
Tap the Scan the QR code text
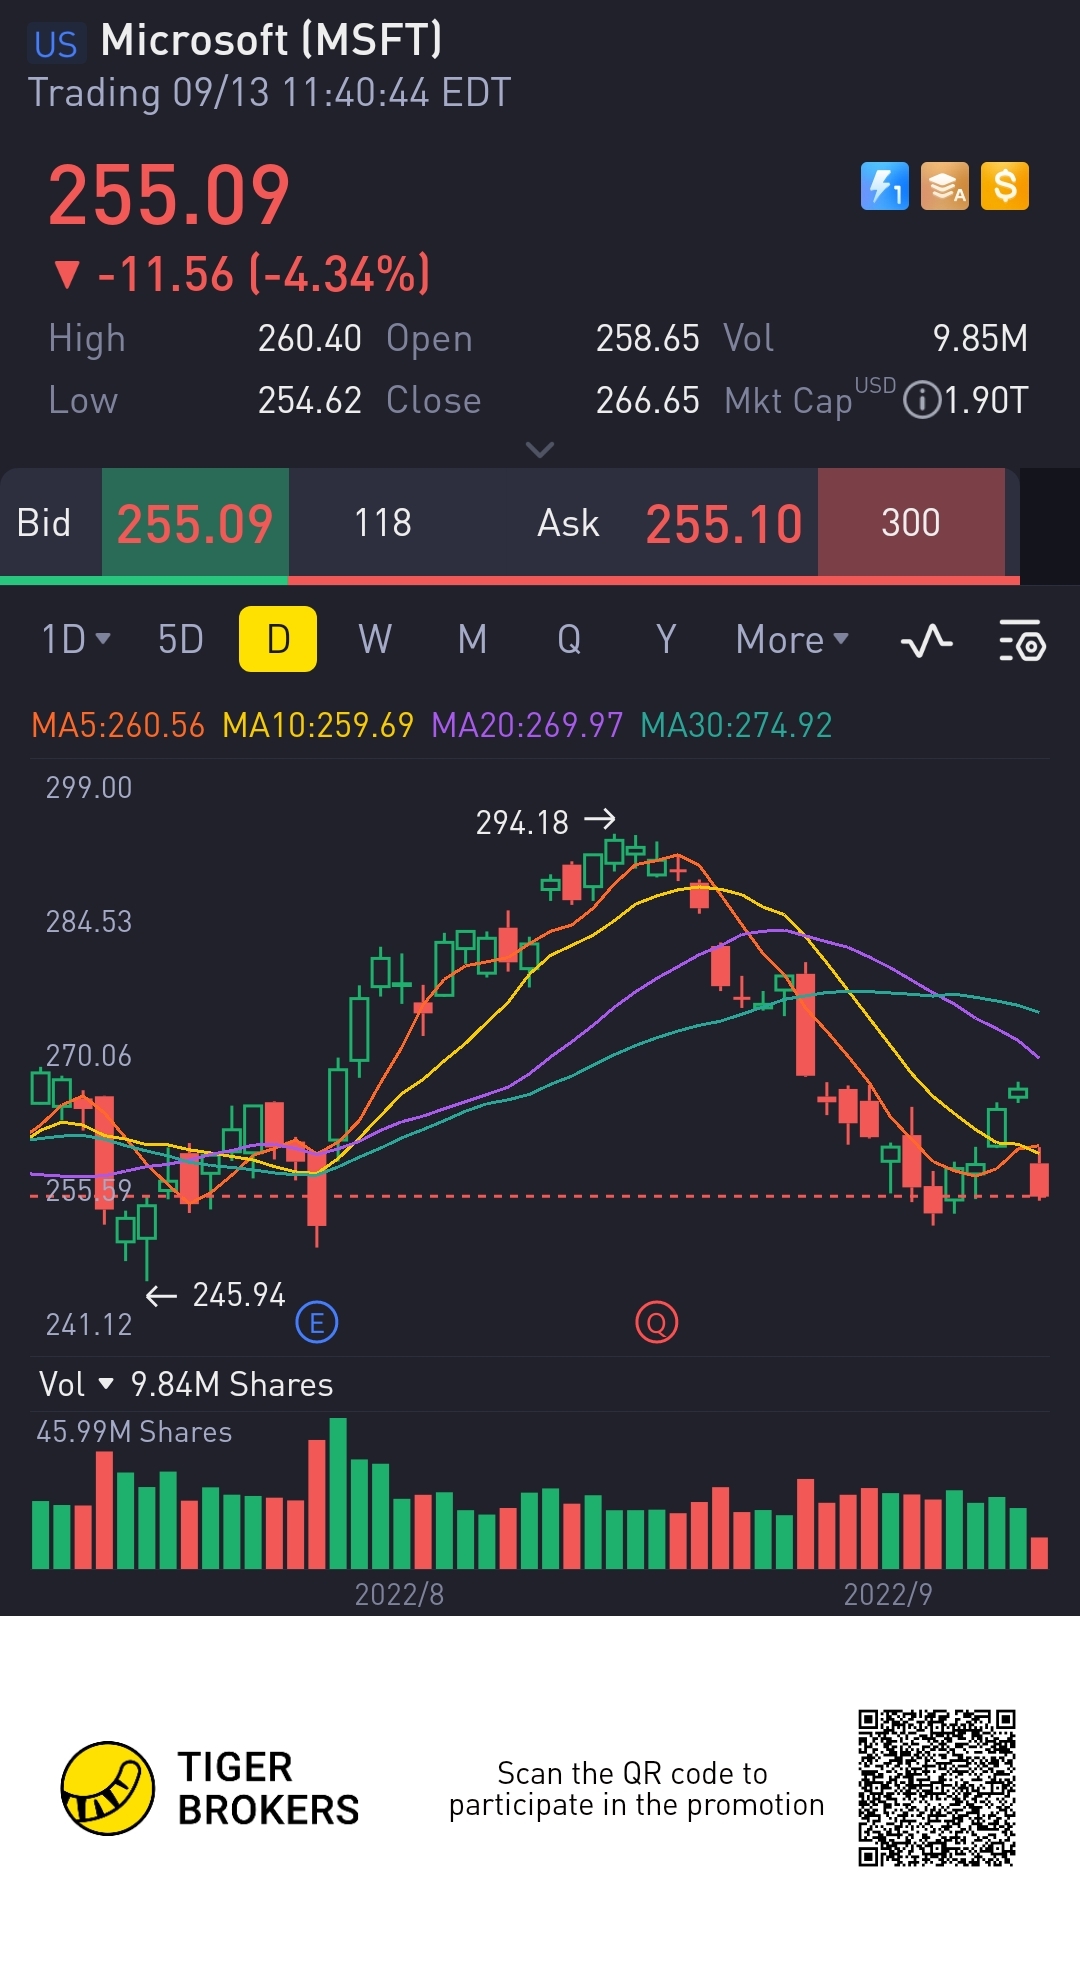[636, 1789]
